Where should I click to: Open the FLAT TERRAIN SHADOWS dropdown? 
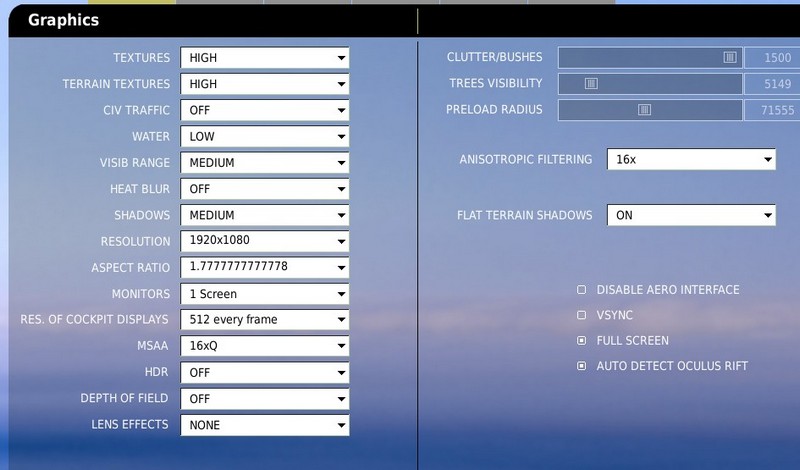[691, 215]
